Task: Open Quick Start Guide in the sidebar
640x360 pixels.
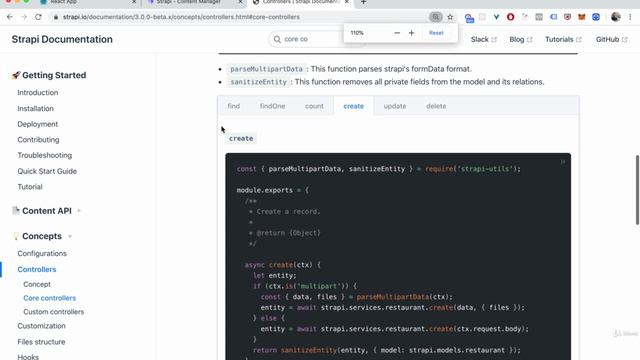Action: 47,171
